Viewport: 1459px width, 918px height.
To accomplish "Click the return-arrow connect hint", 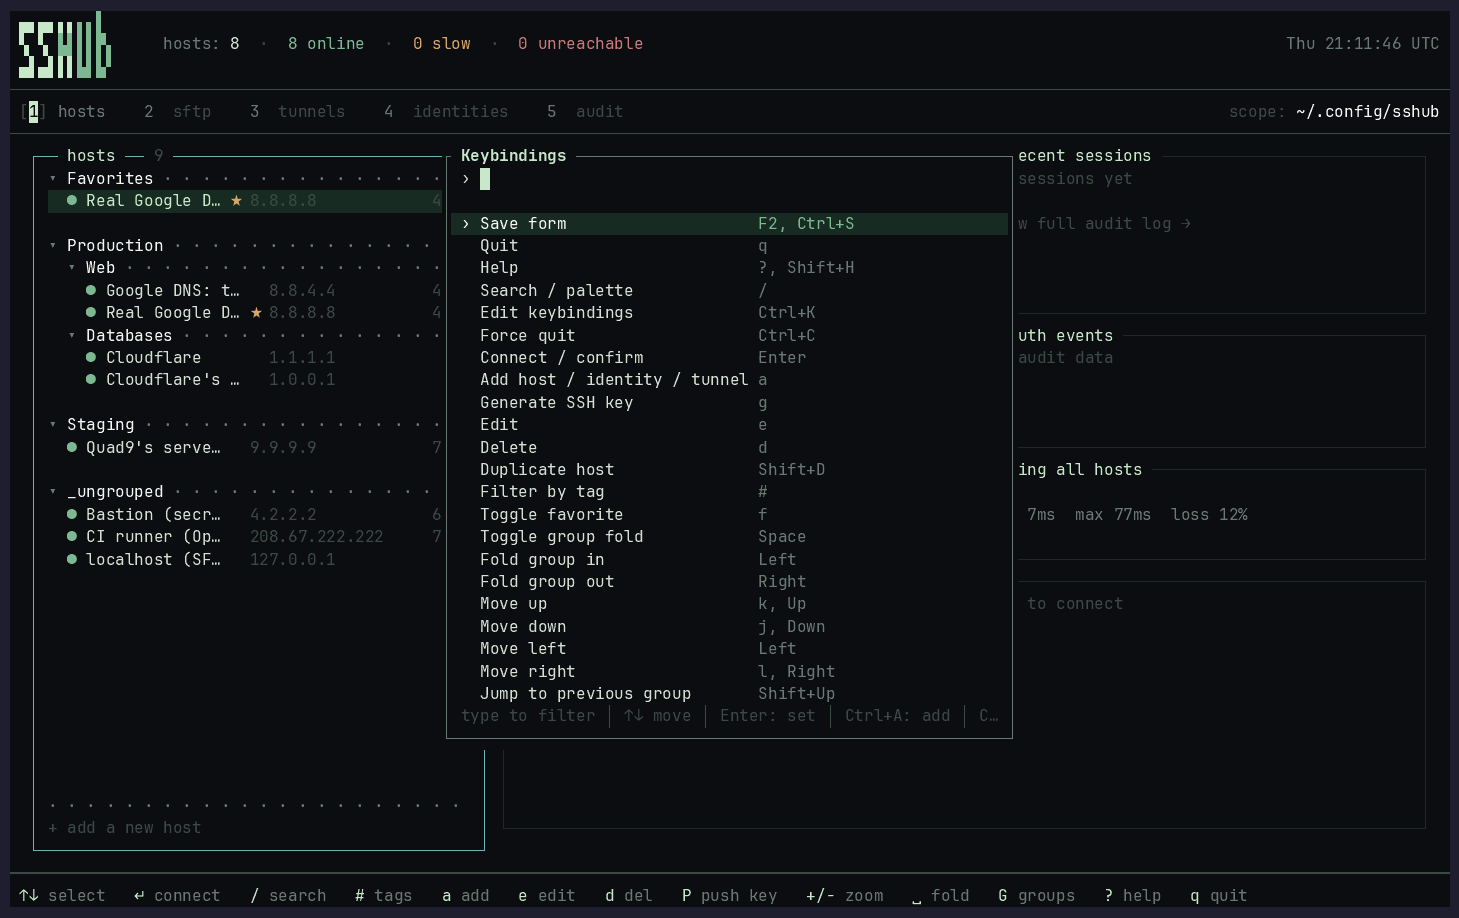I will point(139,895).
